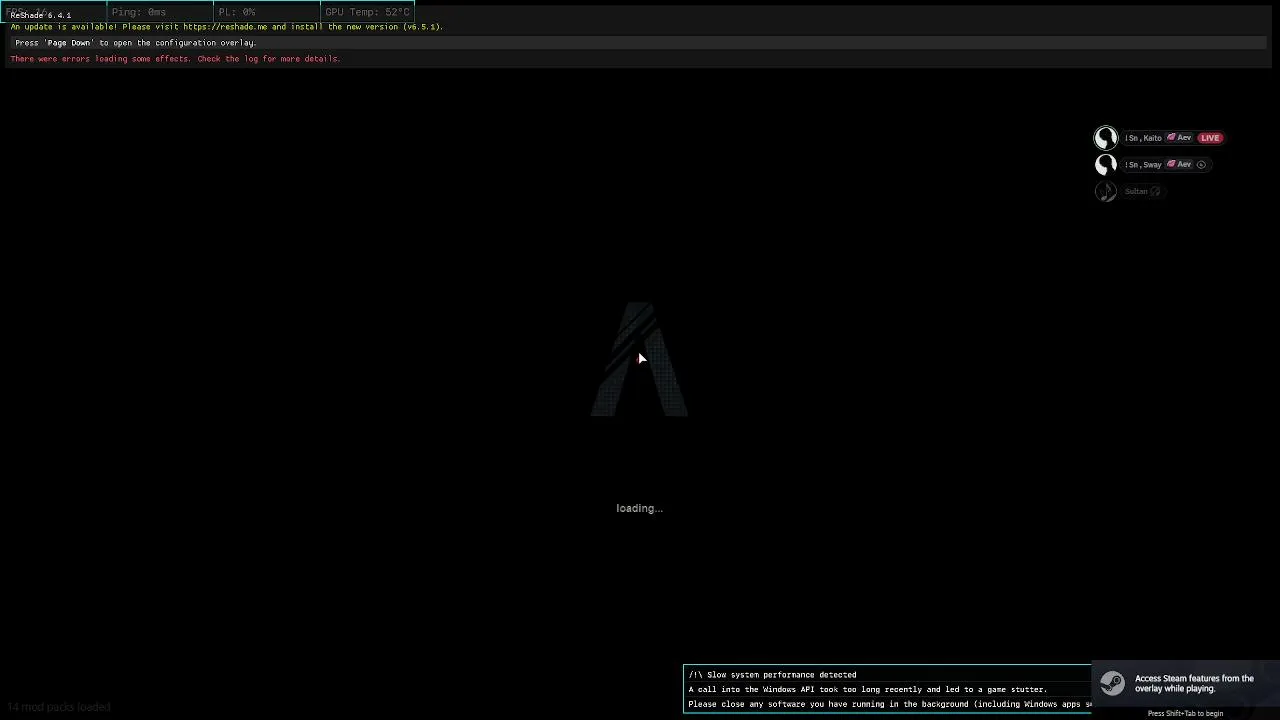Click Kaito's avatar icon

1105,138
